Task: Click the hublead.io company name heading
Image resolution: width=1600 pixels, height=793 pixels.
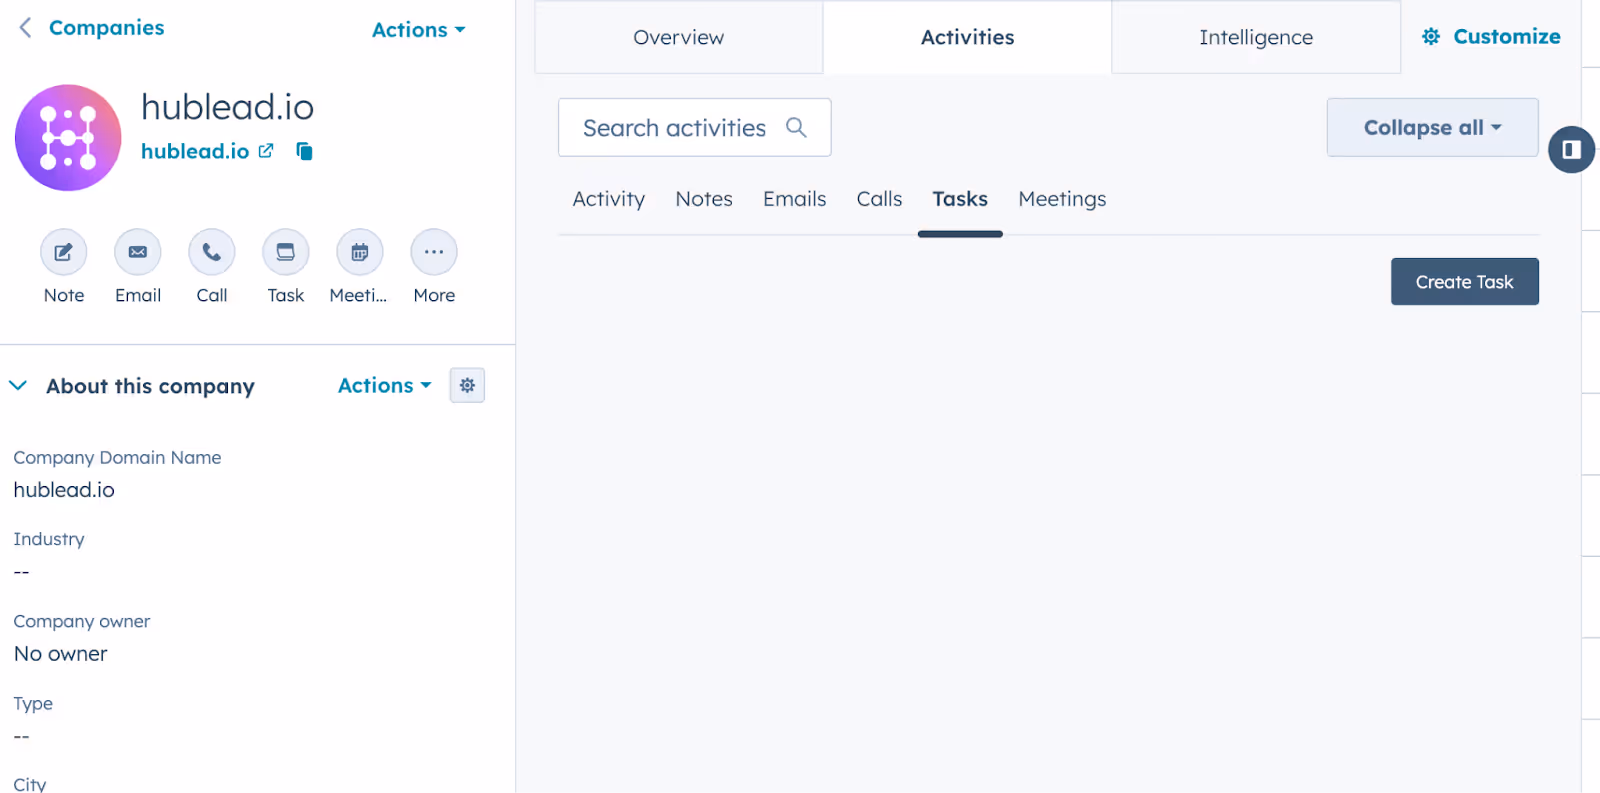Action: tap(227, 107)
